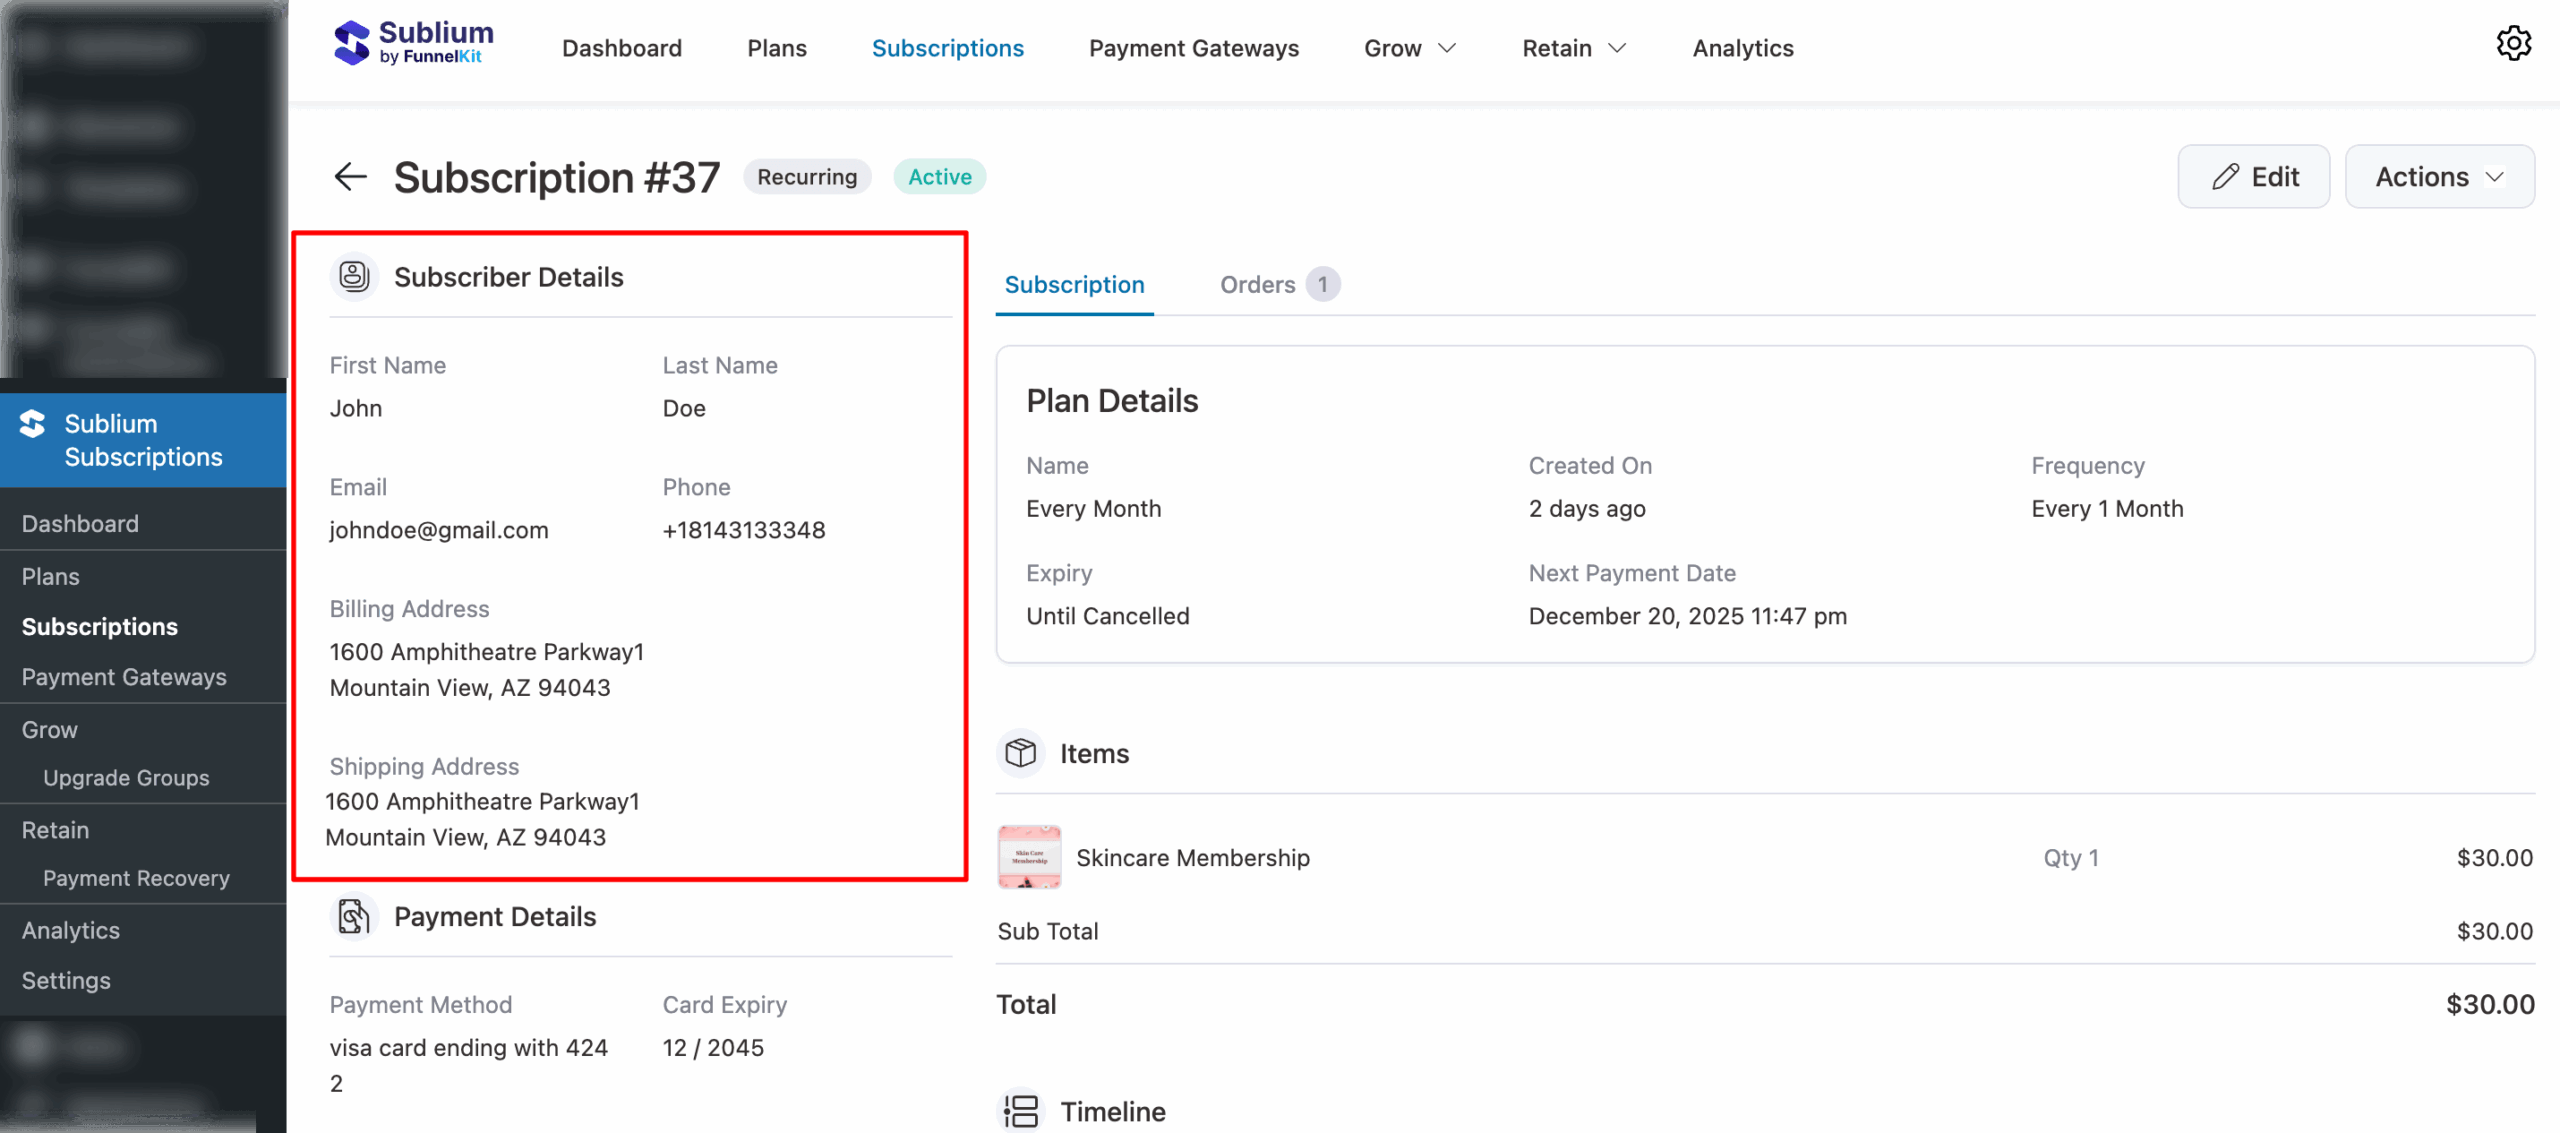The width and height of the screenshot is (2560, 1133).
Task: Click the Subscriber Details person icon
Action: pyautogui.click(x=353, y=276)
